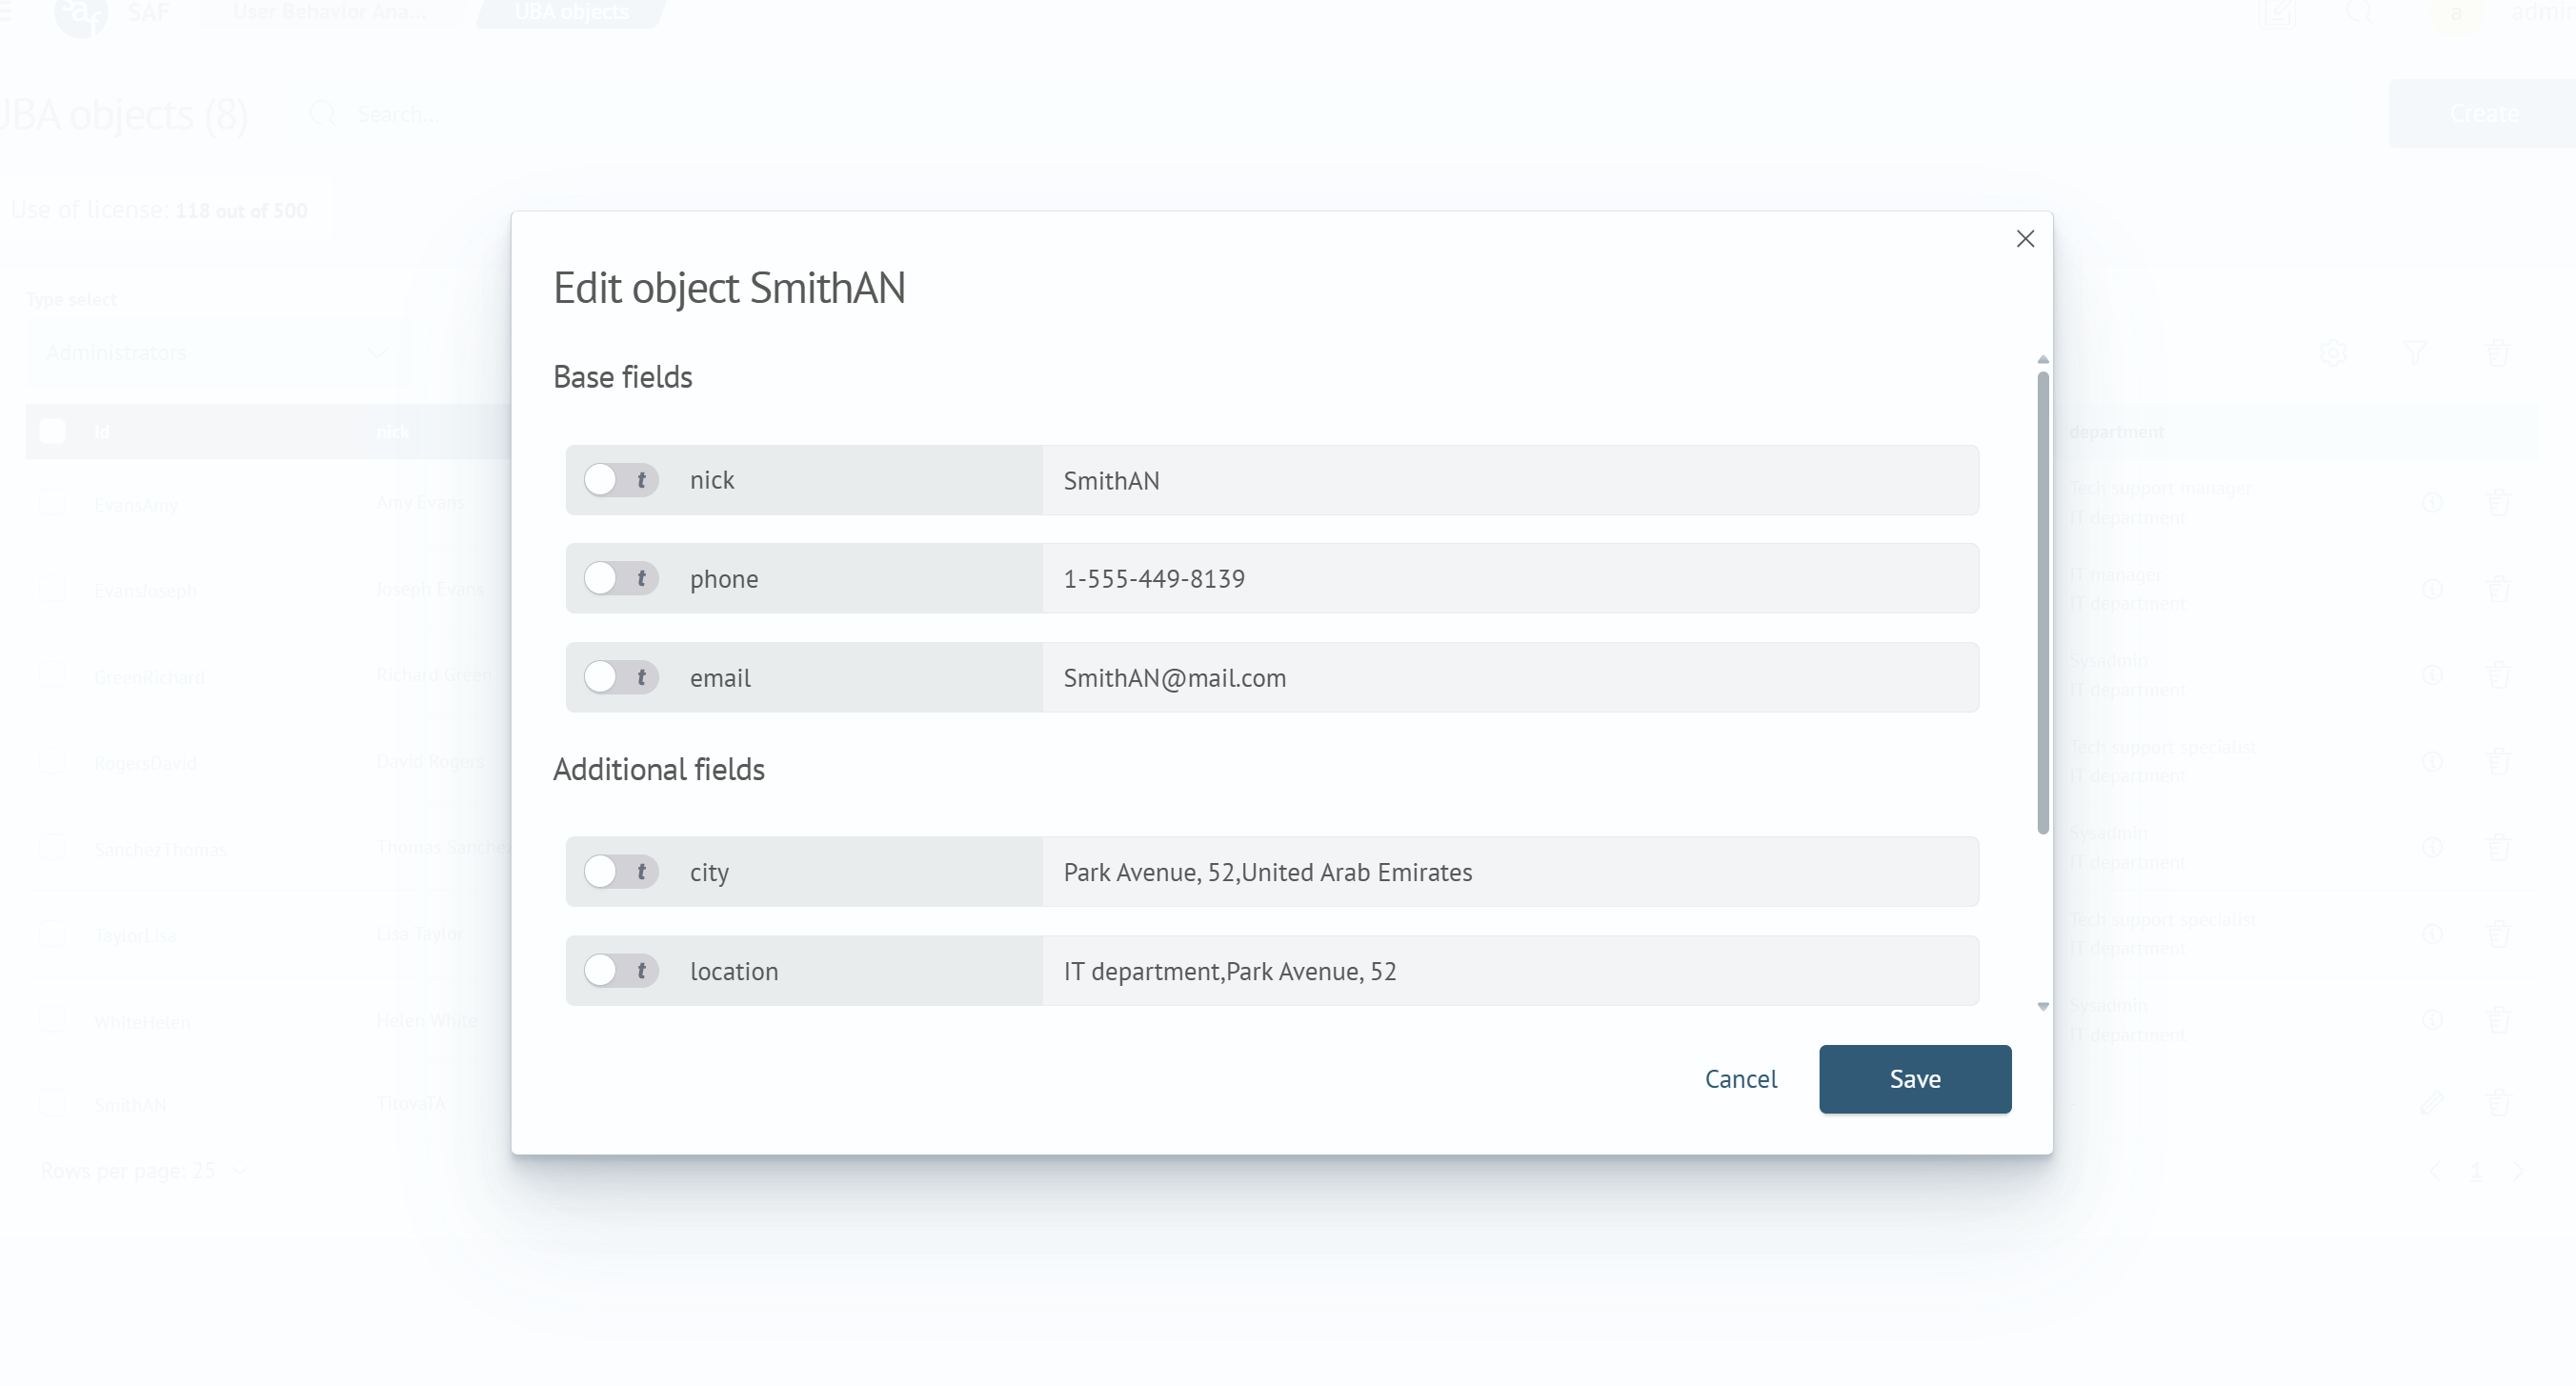2576x1386 pixels.
Task: Toggle the nick field switch
Action: (x=620, y=480)
